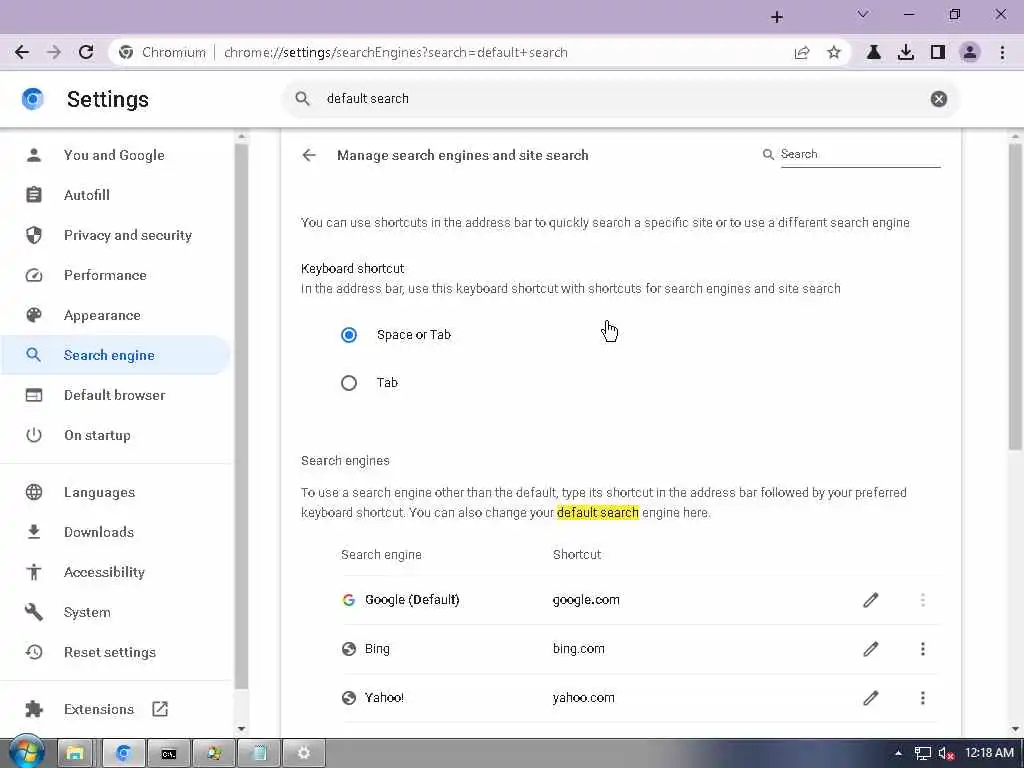The image size is (1024, 768).
Task: Click the network tray icon
Action: coord(922,754)
